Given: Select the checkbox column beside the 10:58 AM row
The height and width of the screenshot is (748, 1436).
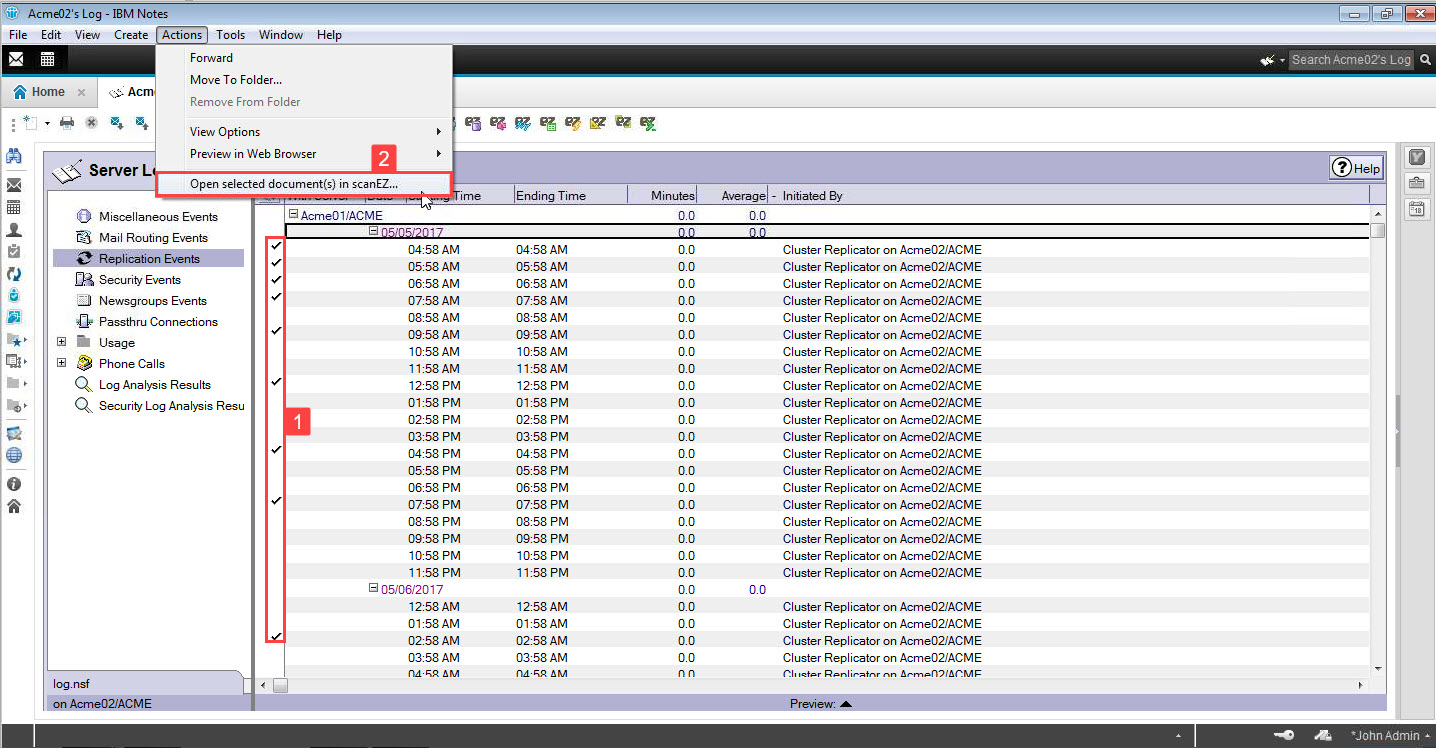Looking at the screenshot, I should click(x=275, y=351).
